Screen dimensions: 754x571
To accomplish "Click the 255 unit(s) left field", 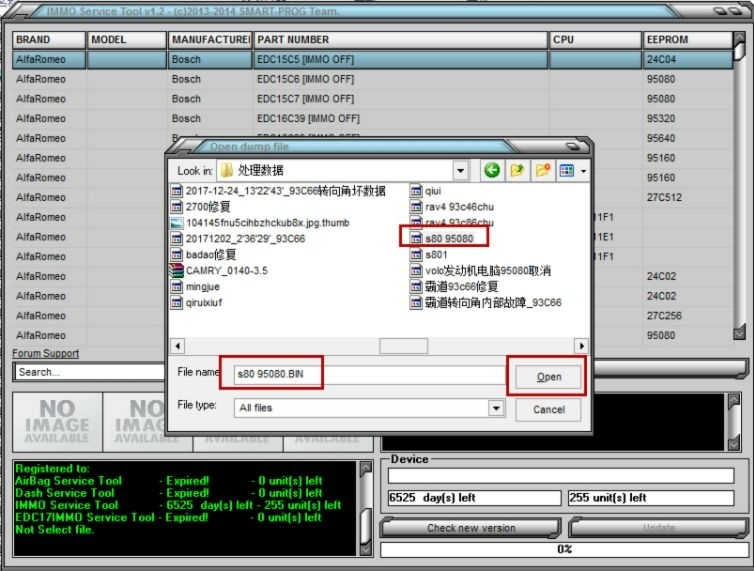I will (651, 498).
